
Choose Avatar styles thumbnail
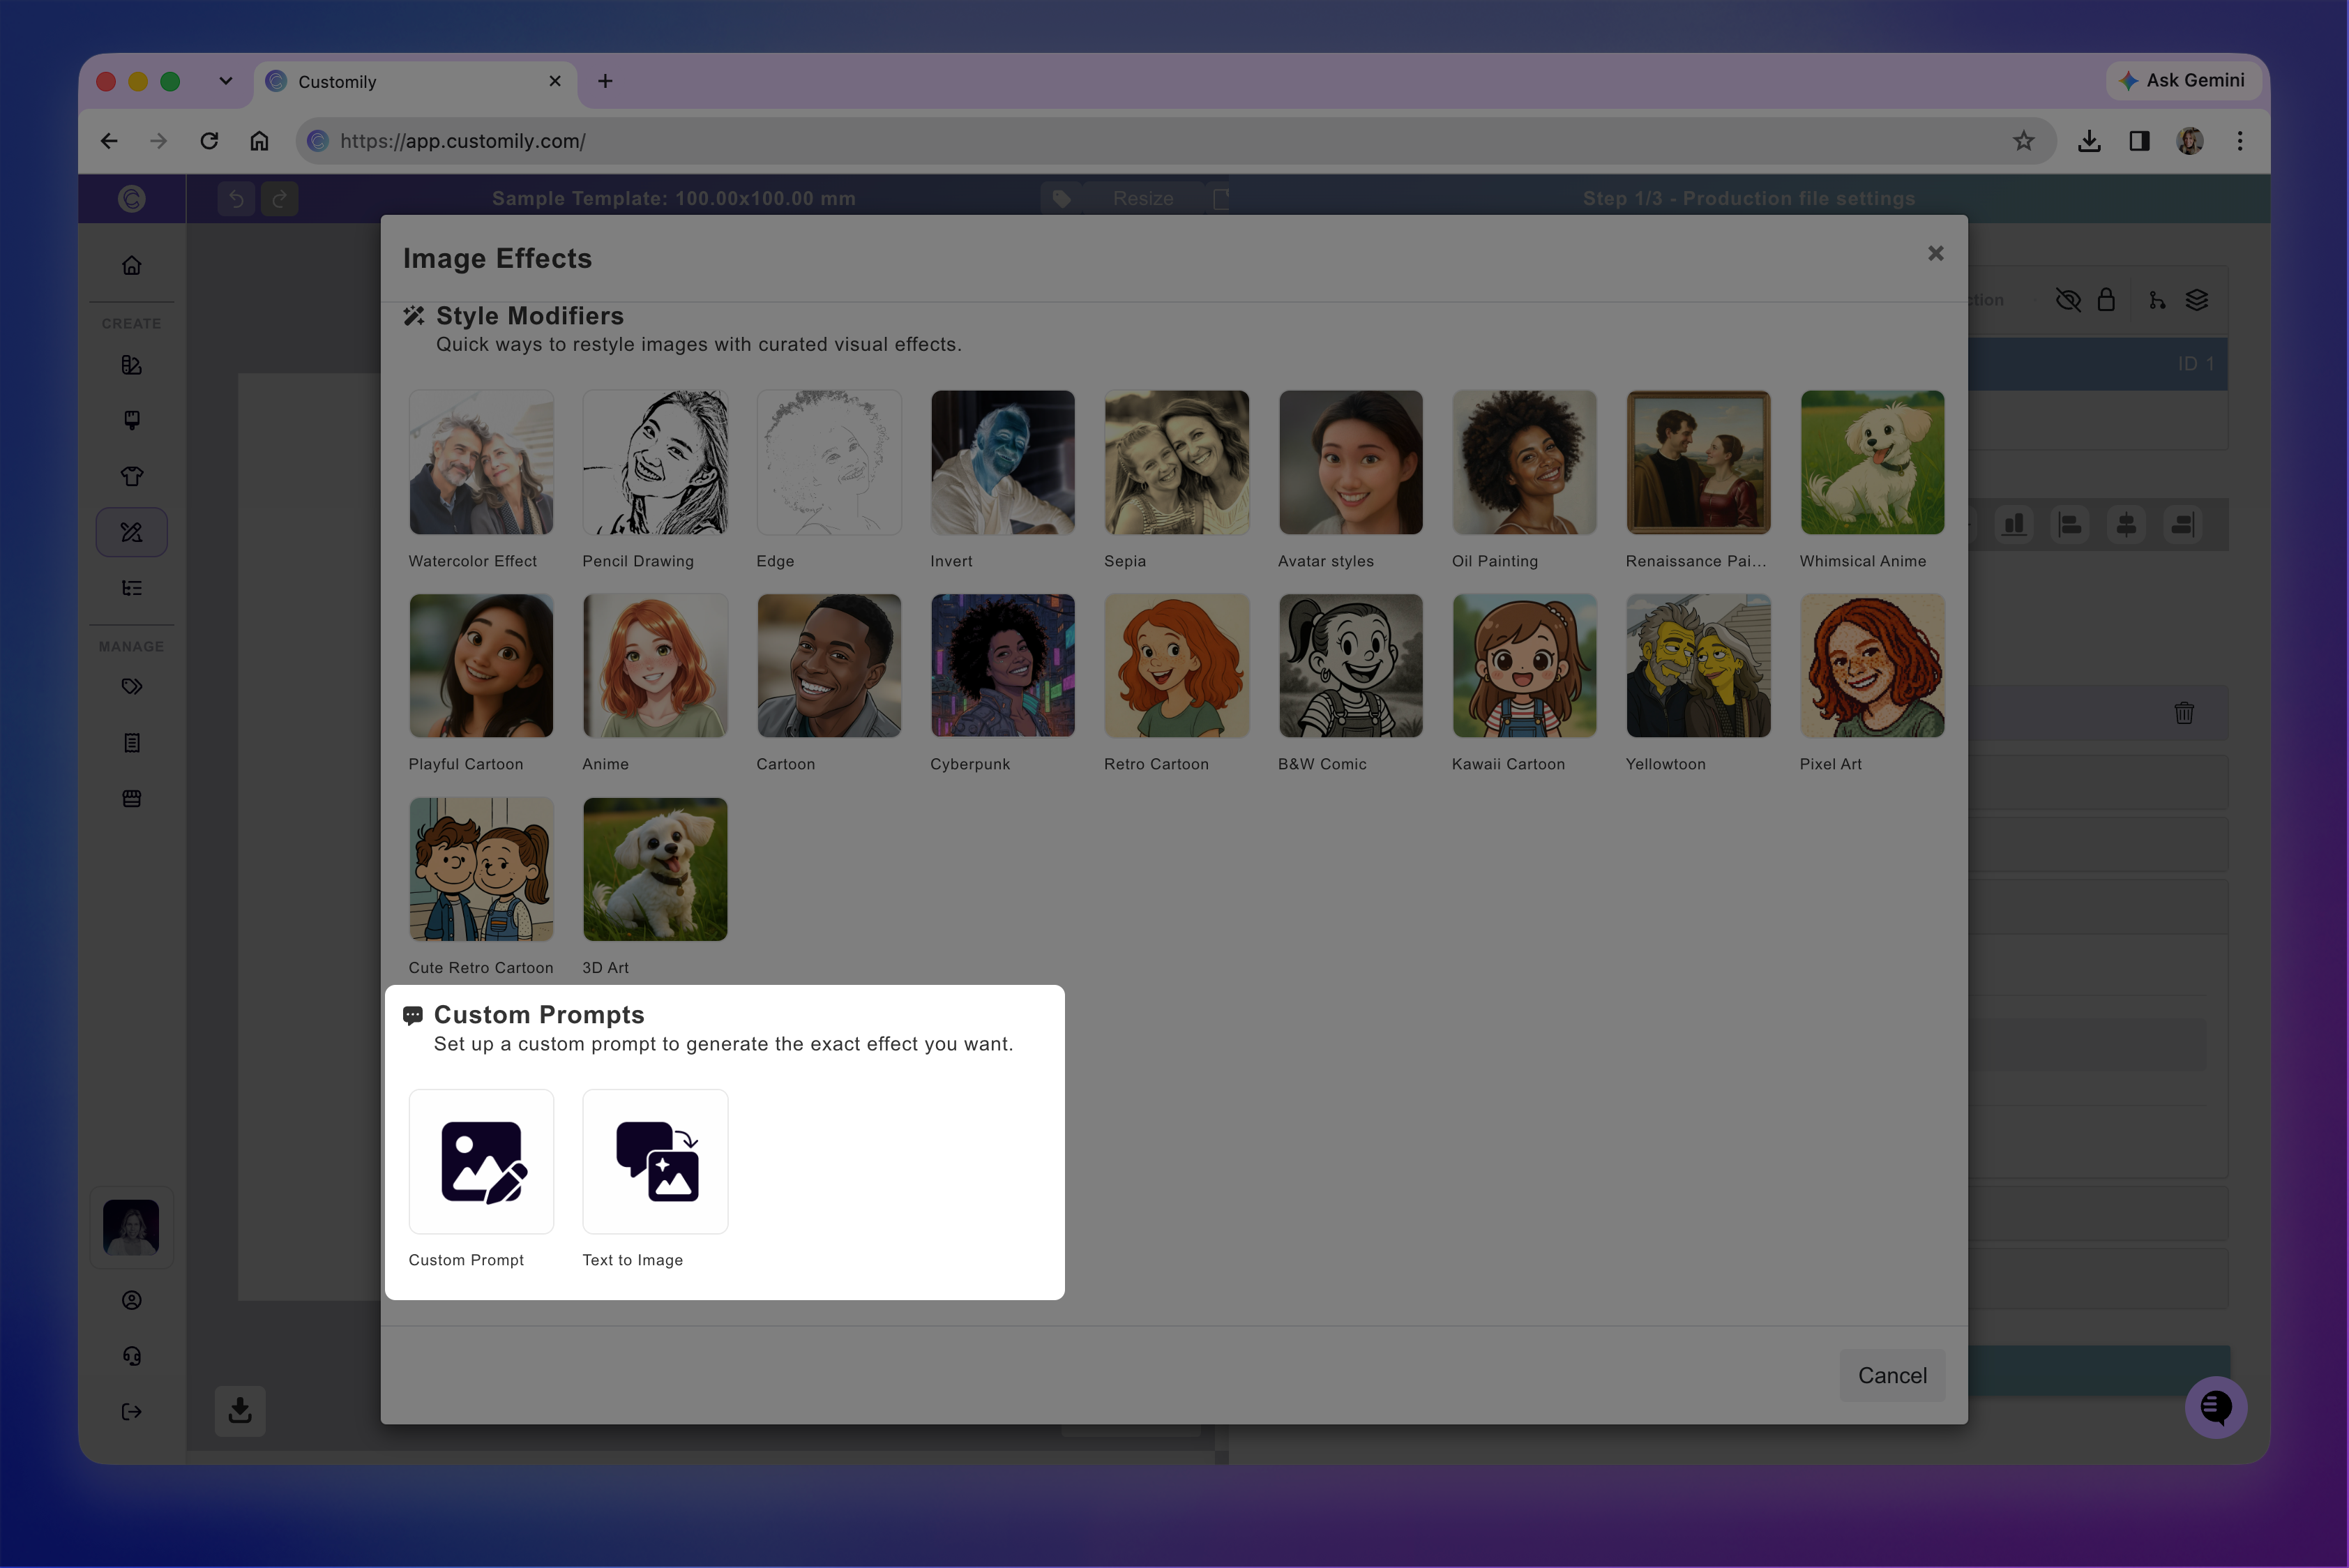(1351, 462)
